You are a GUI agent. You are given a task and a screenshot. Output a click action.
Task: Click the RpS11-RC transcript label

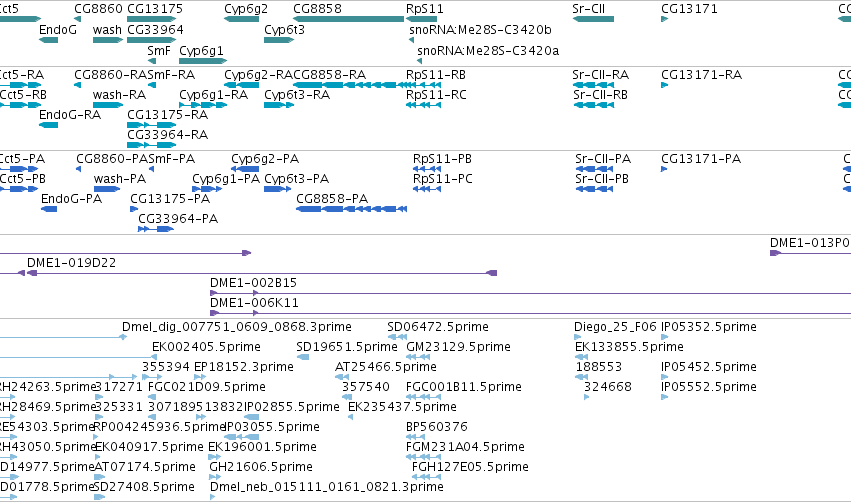click(x=436, y=95)
